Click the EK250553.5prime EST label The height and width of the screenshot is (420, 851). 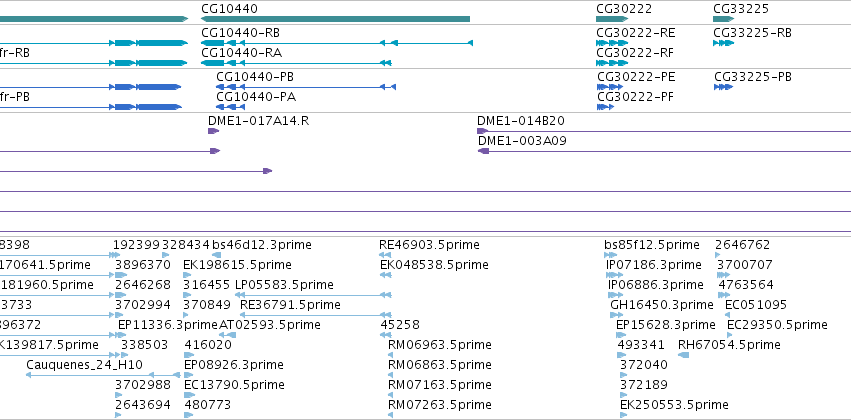click(674, 405)
